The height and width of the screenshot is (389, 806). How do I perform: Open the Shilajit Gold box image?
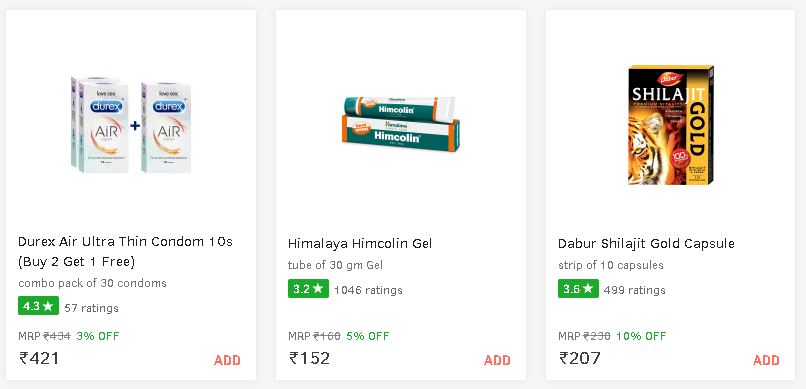point(671,124)
